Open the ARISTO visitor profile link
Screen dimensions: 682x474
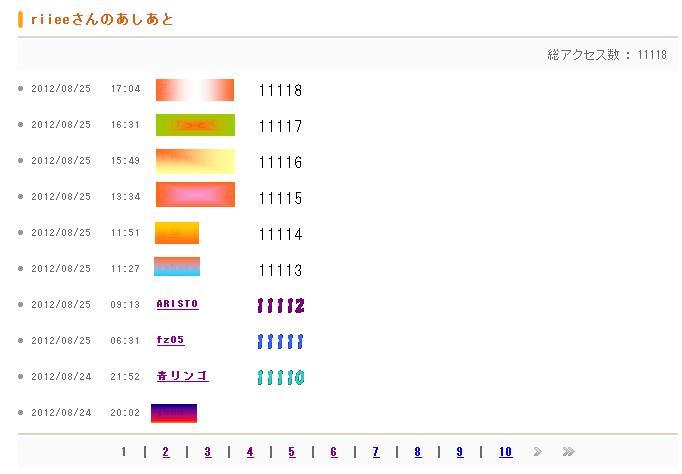point(177,304)
